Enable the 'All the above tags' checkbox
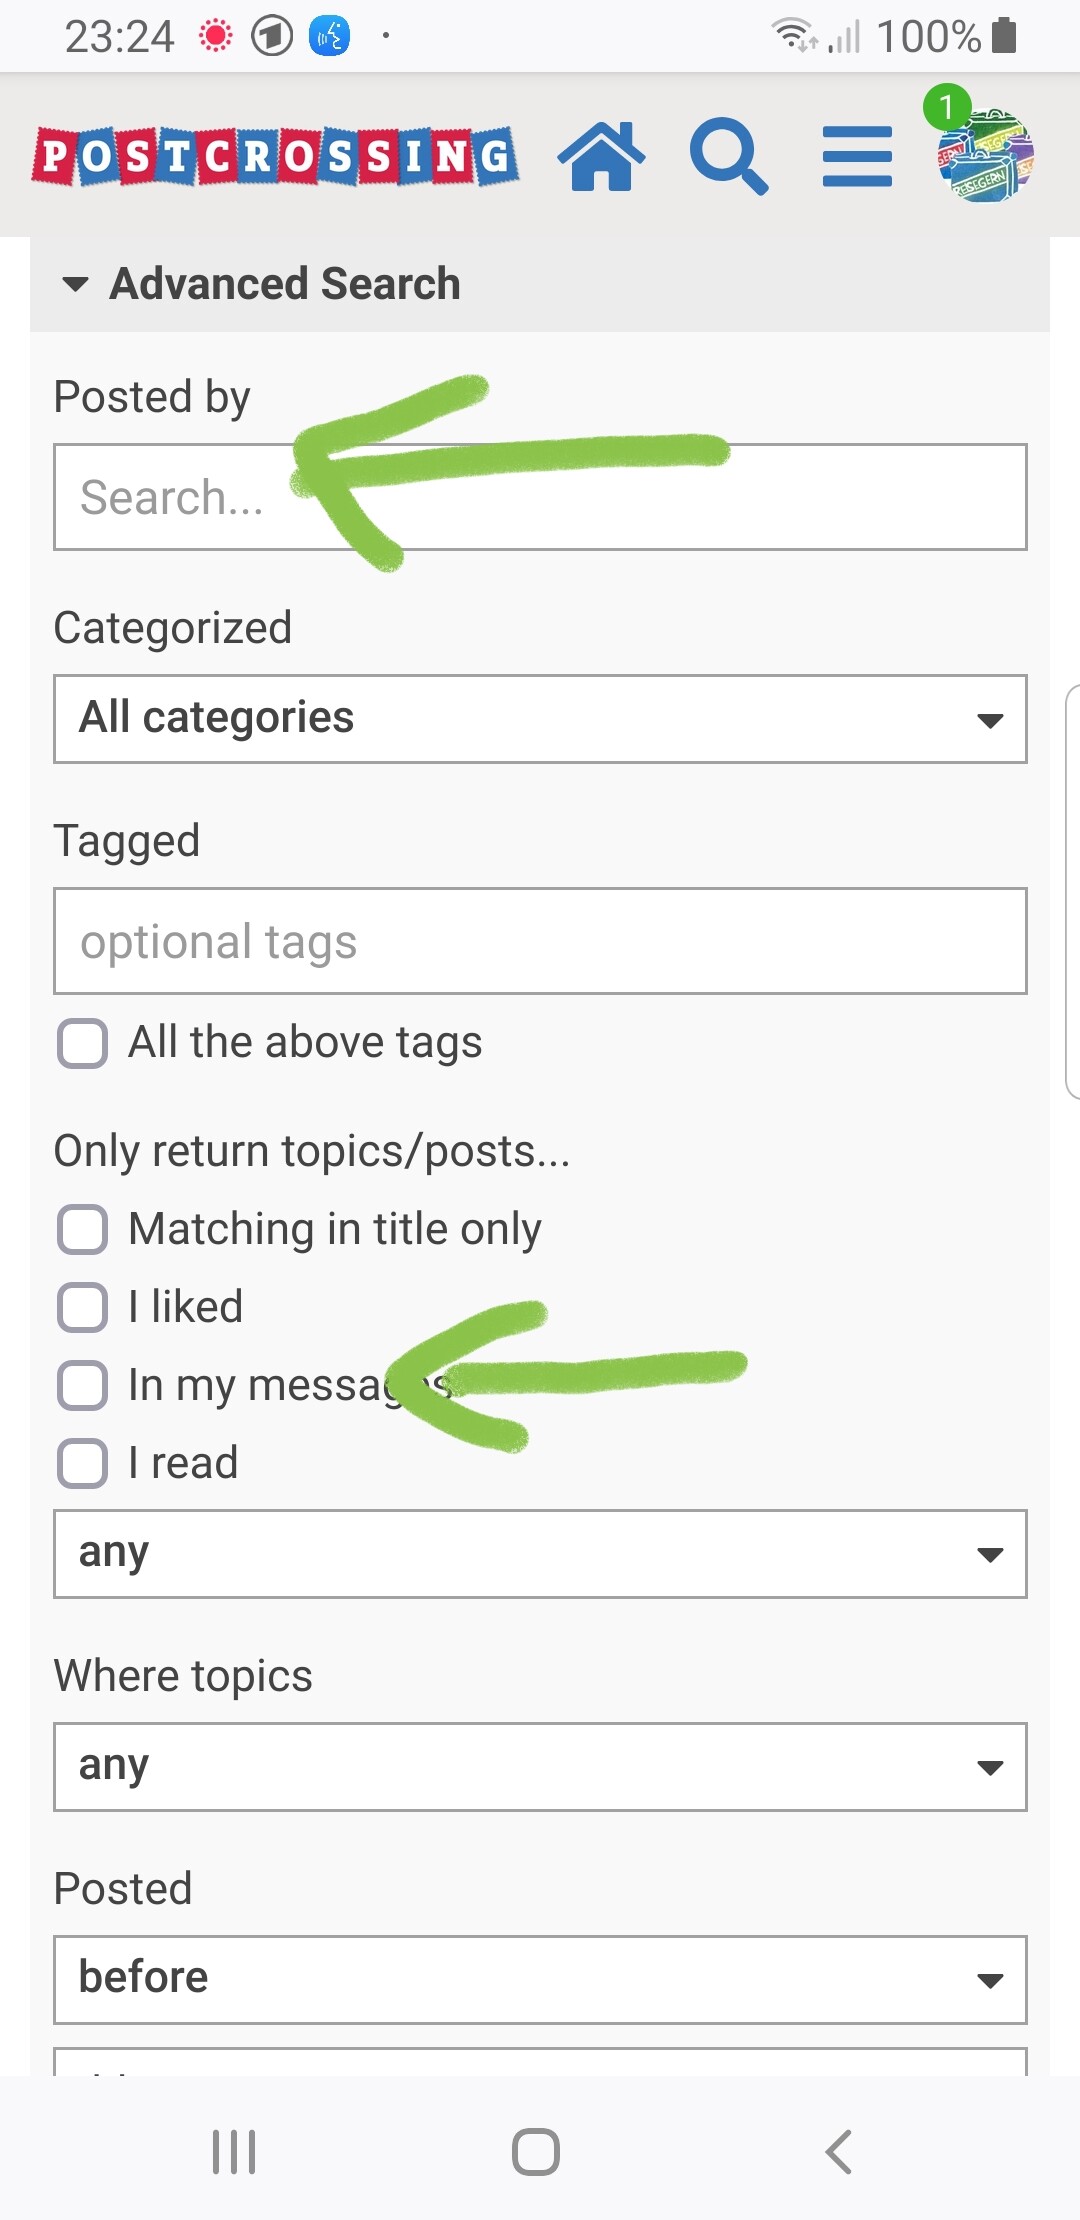The height and width of the screenshot is (2220, 1080). [83, 1043]
